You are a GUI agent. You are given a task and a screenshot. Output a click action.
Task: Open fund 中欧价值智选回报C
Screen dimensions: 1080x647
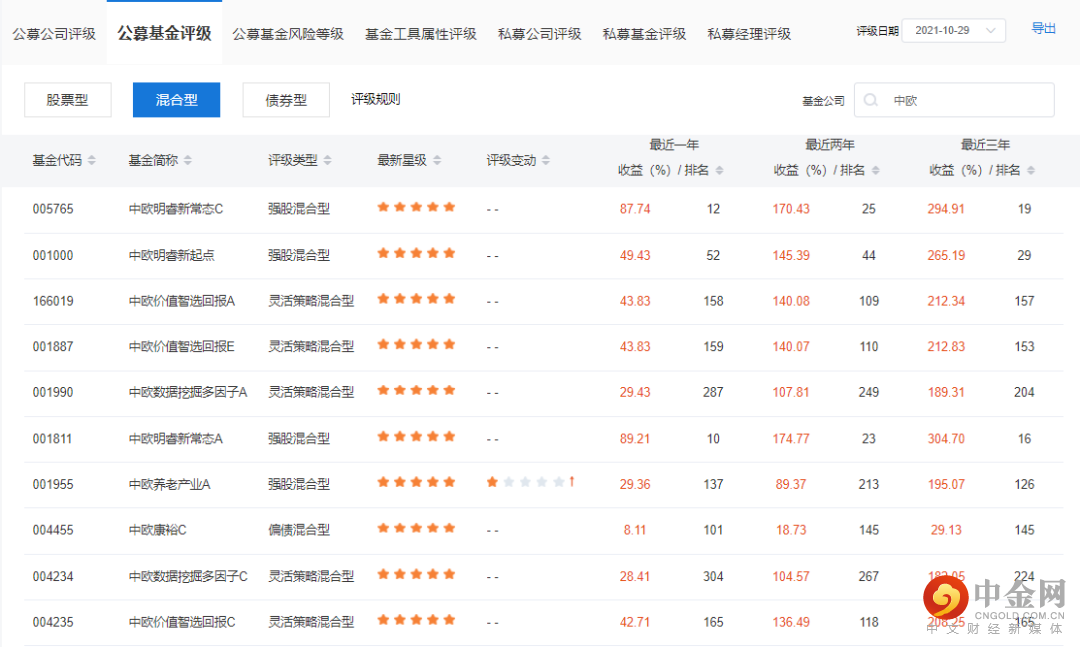point(182,622)
